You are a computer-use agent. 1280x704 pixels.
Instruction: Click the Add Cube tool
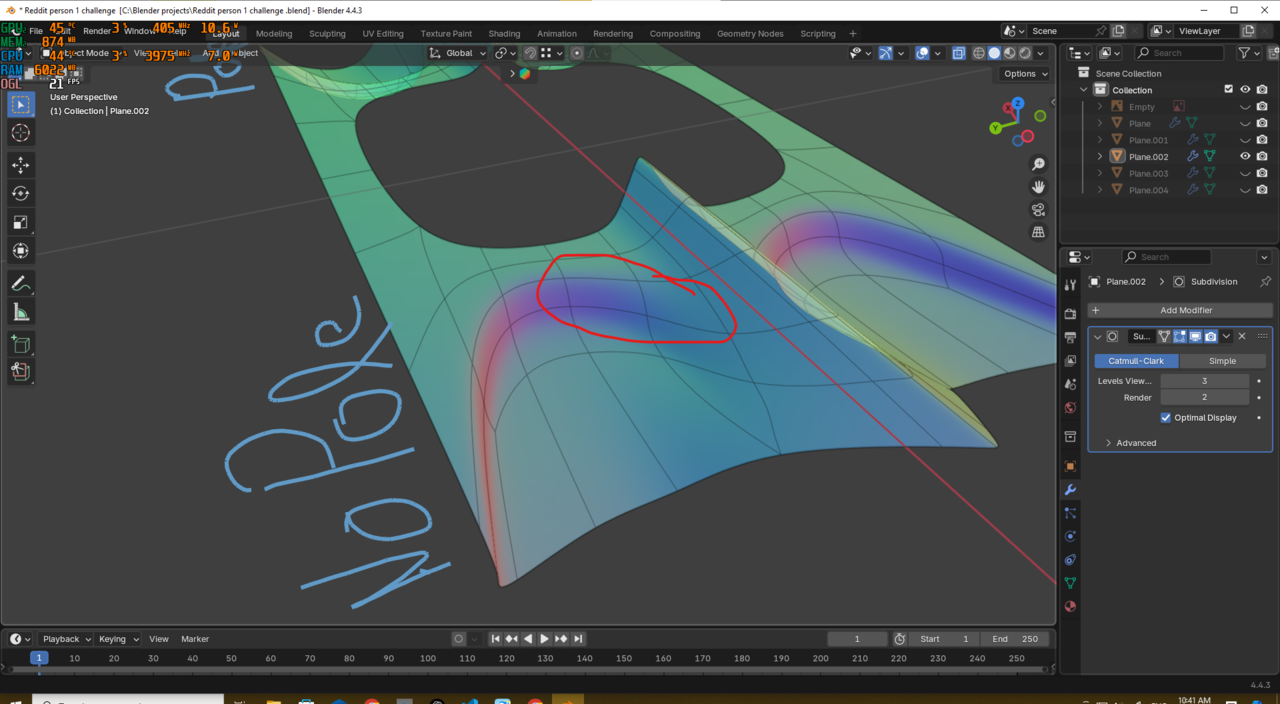20,345
